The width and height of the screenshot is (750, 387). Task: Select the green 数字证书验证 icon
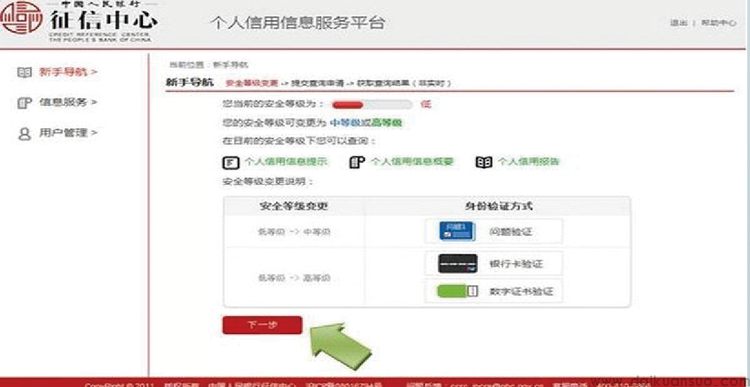coord(457,291)
